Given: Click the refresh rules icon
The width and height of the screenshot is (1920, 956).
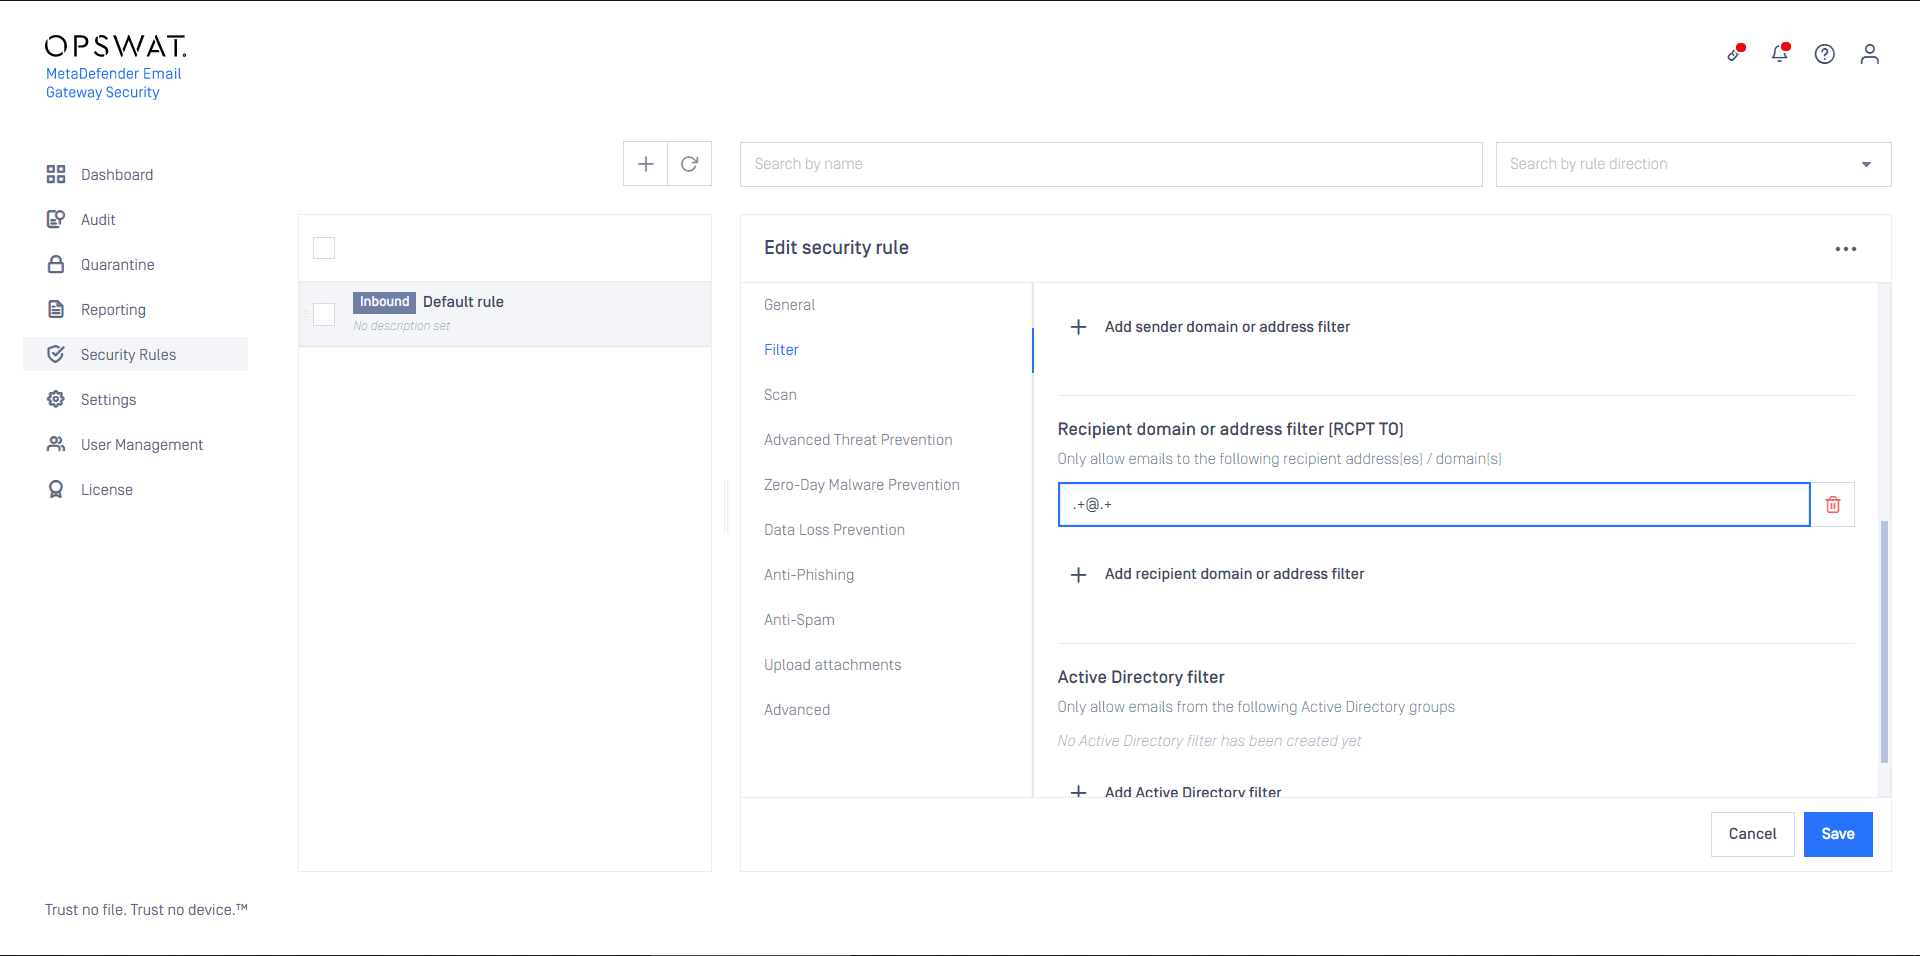Looking at the screenshot, I should (x=689, y=164).
